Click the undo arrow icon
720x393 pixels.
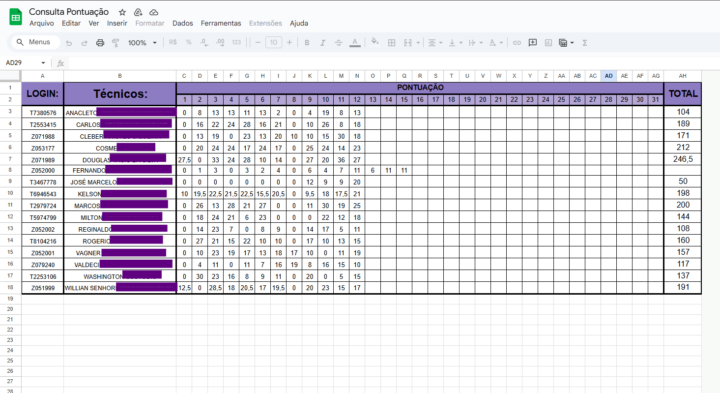coord(69,43)
